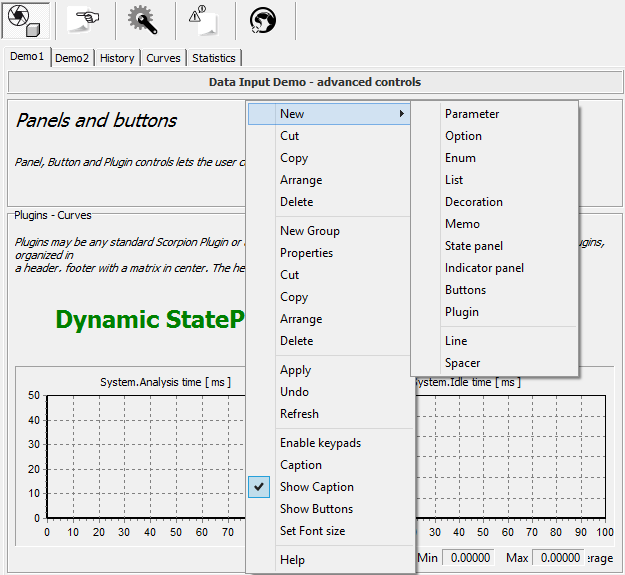Image resolution: width=625 pixels, height=575 pixels.
Task: Select Set Font size menu item
Action: click(312, 531)
